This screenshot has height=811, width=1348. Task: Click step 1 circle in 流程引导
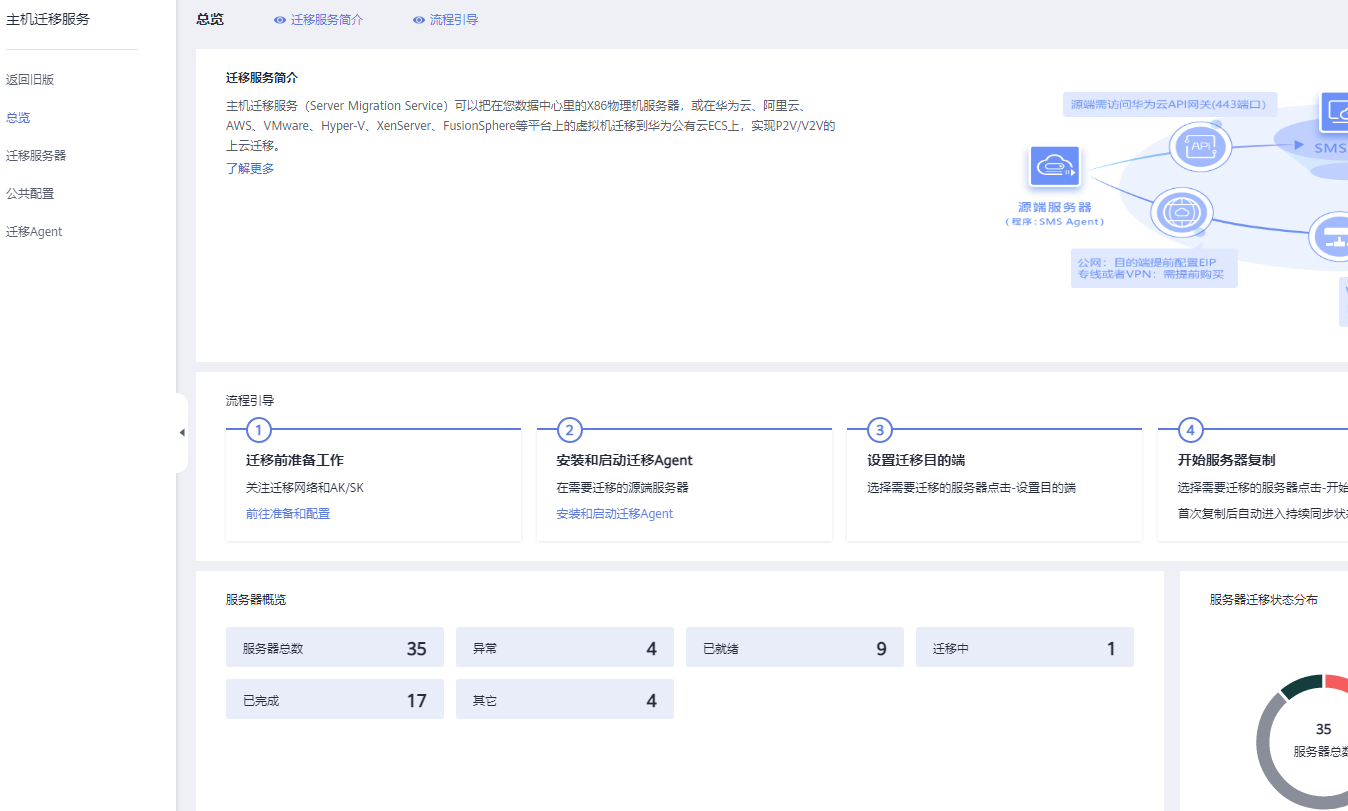[259, 430]
